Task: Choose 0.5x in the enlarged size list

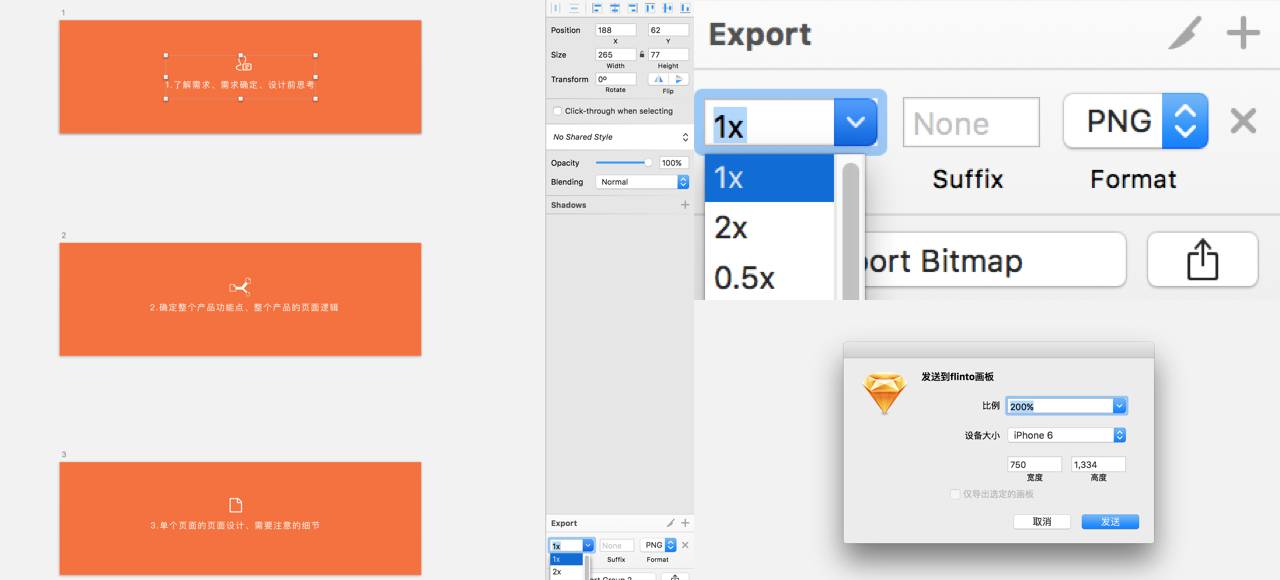Action: [x=769, y=277]
